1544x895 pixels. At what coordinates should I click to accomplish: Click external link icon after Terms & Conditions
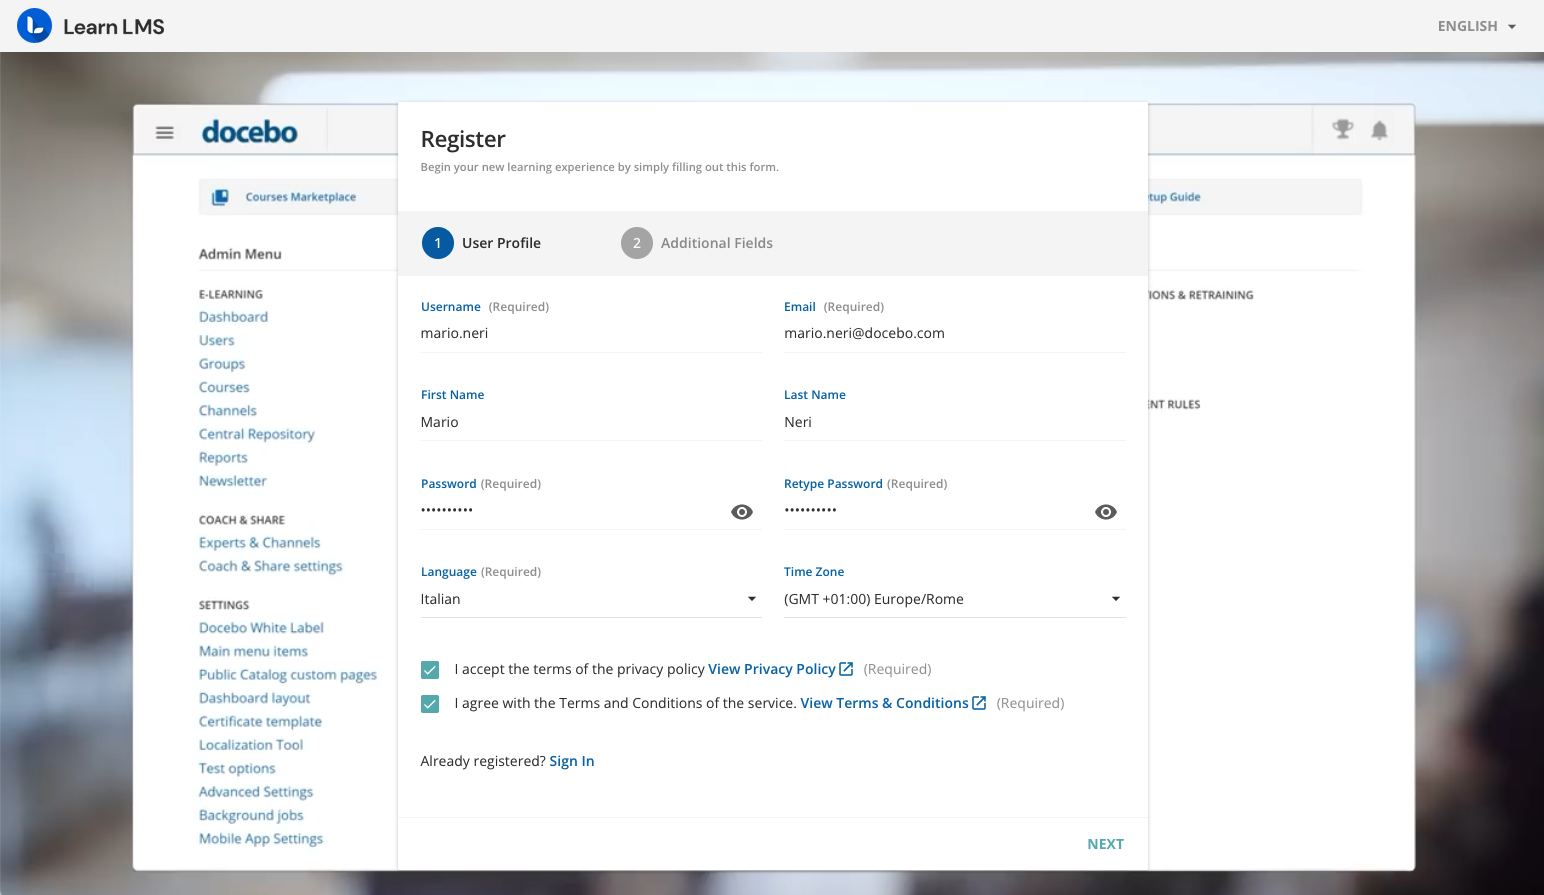pyautogui.click(x=979, y=703)
